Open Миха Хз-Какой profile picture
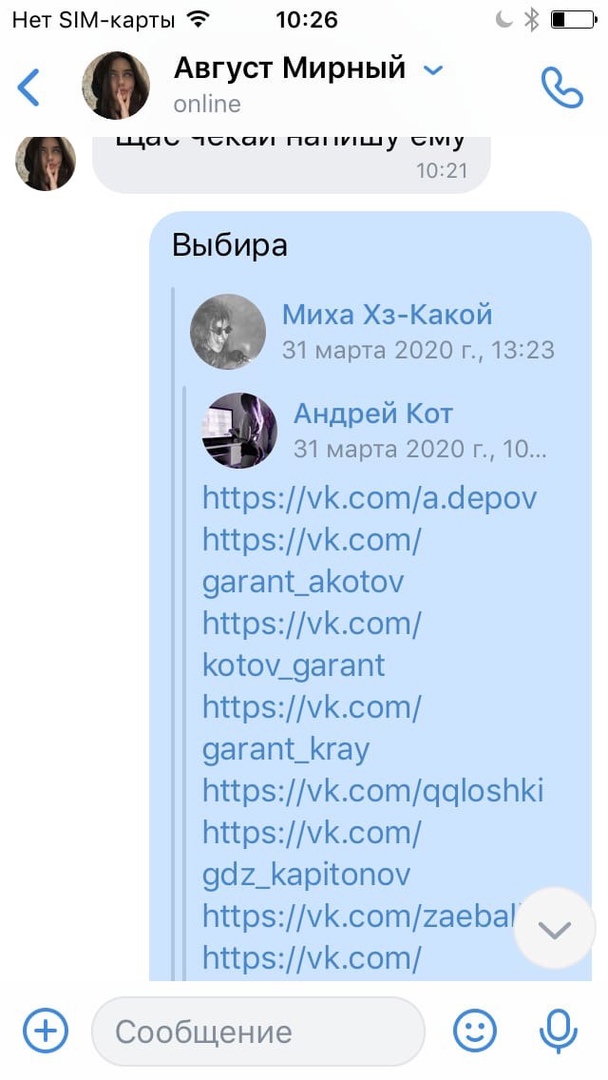This screenshot has width=608, height=1080. [x=228, y=332]
